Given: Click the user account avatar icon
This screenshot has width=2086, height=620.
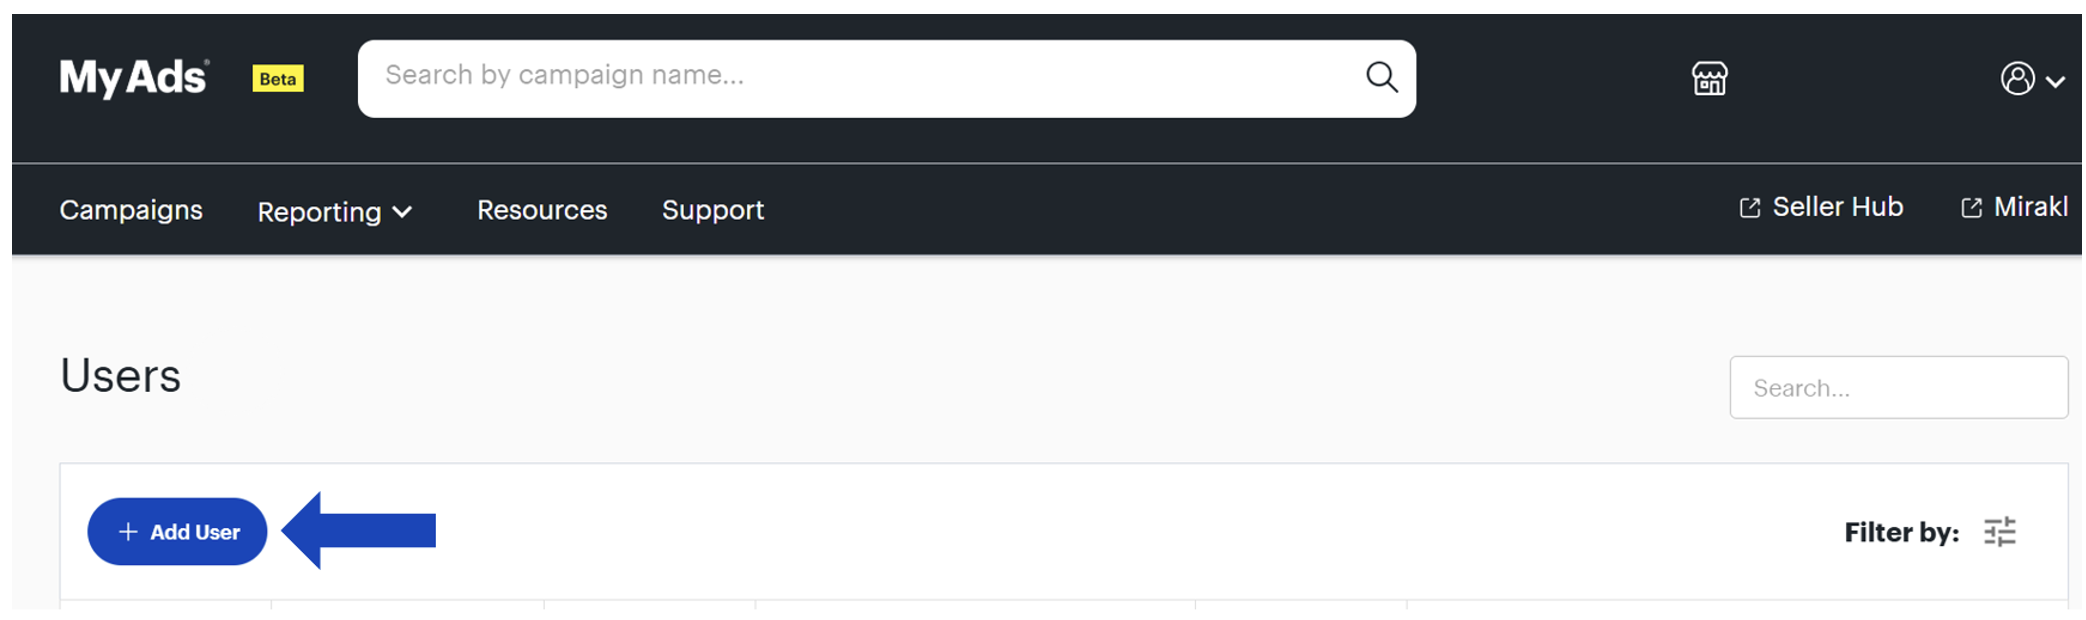Looking at the screenshot, I should click(x=2017, y=78).
